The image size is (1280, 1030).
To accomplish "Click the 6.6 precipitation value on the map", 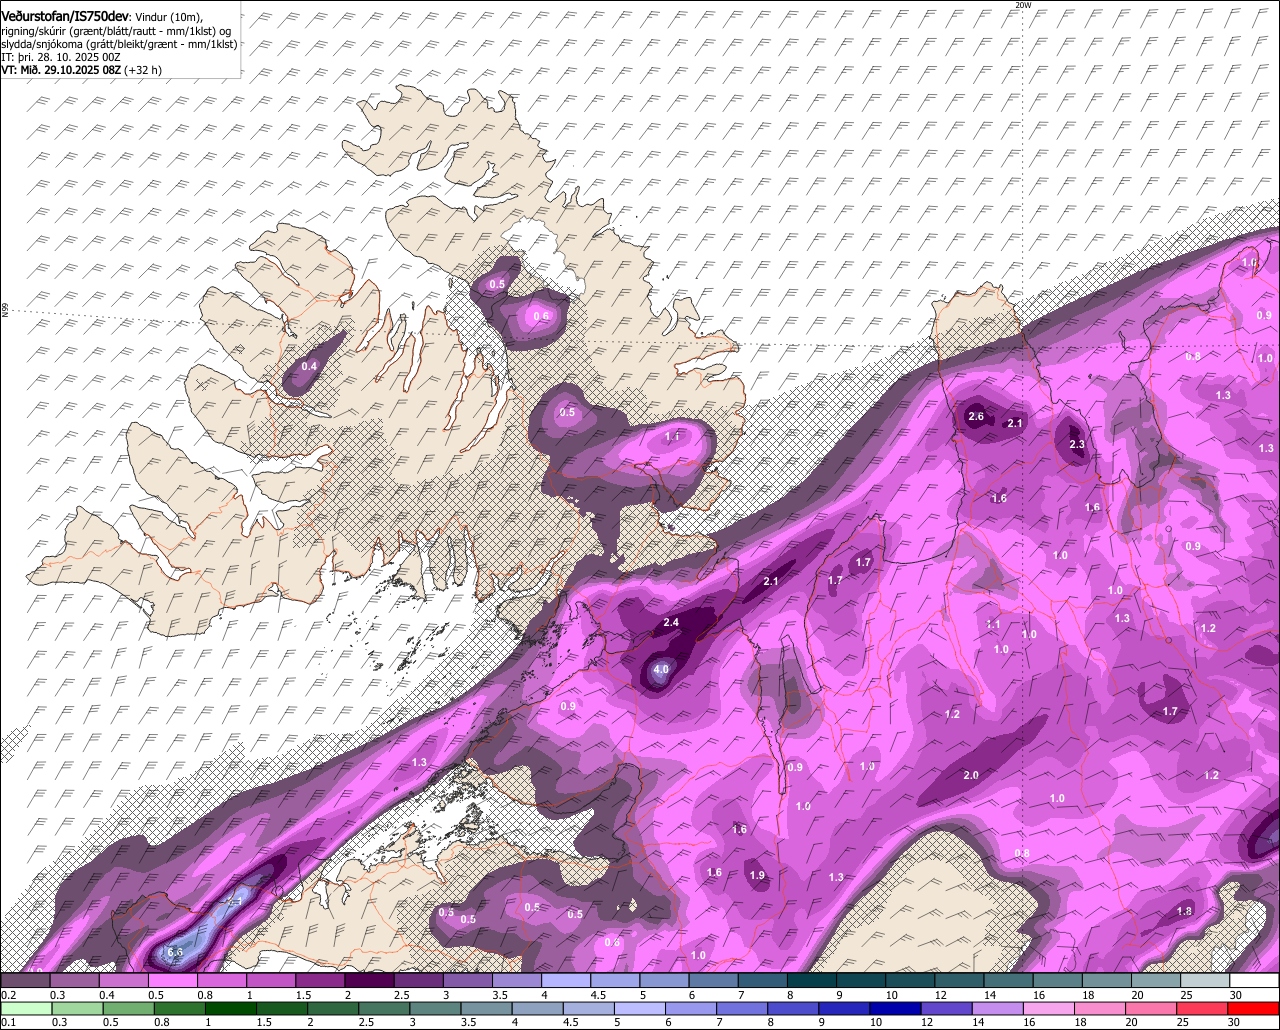I will (175, 952).
